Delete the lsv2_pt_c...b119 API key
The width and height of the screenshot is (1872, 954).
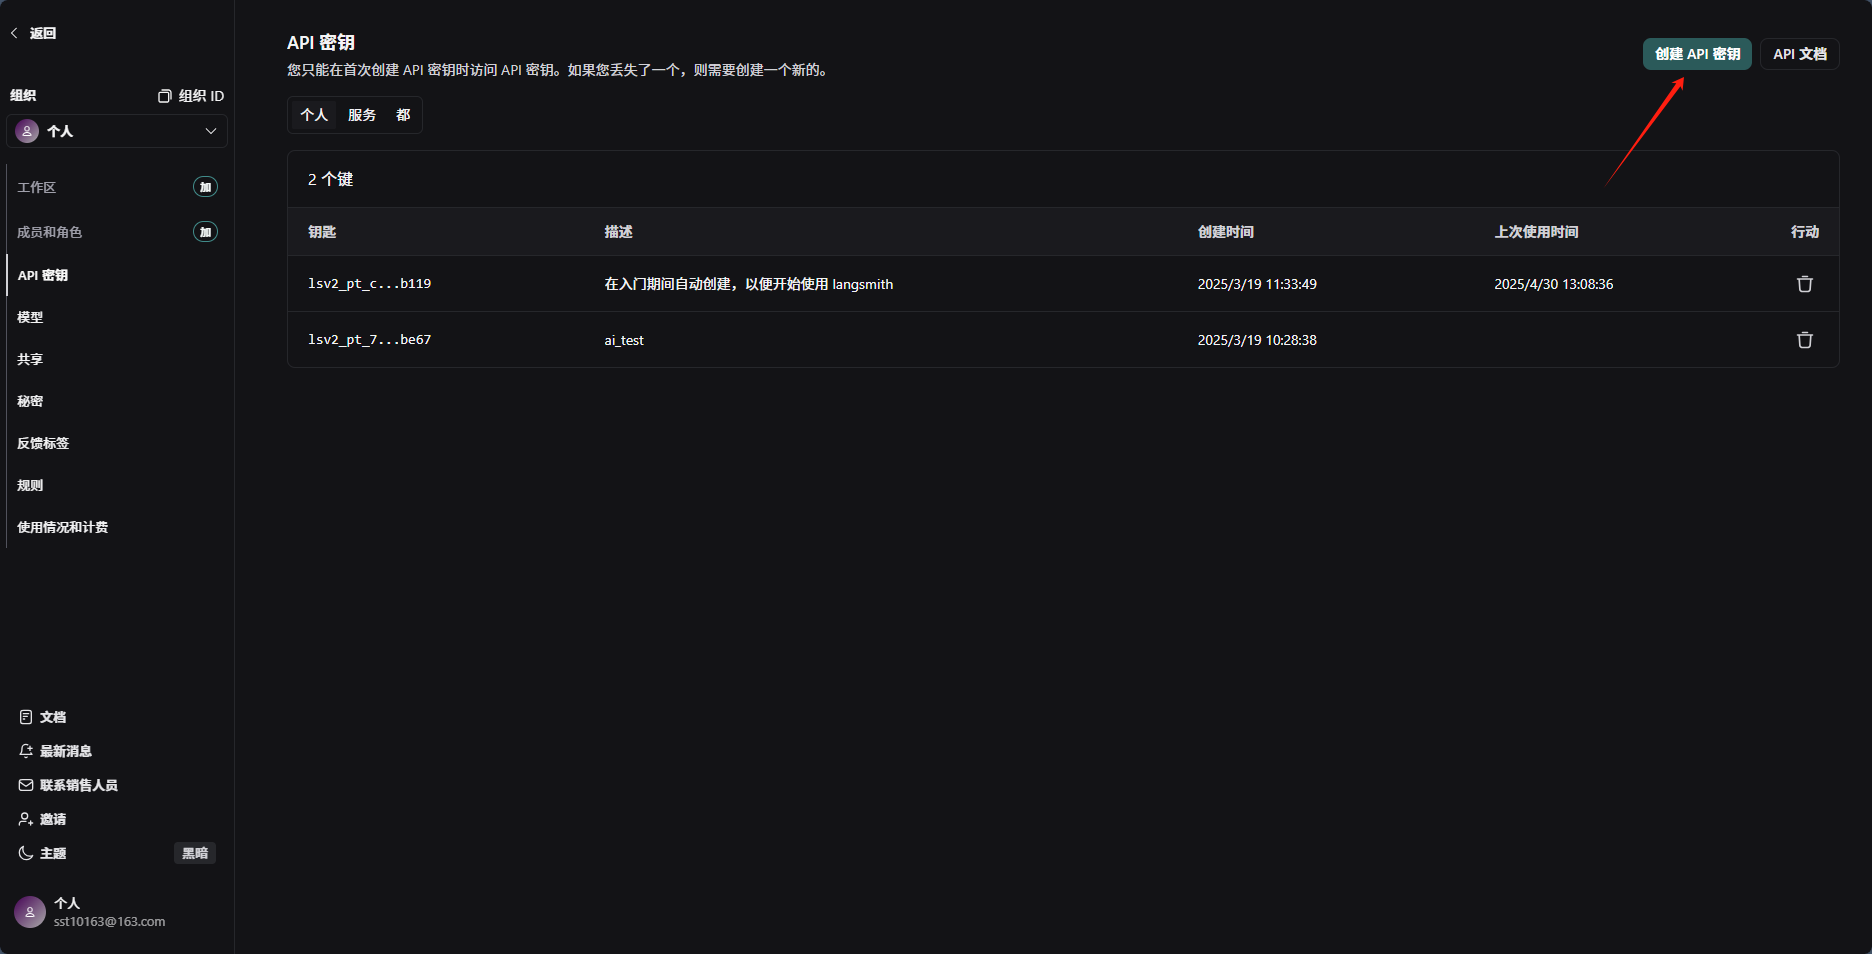[1804, 284]
